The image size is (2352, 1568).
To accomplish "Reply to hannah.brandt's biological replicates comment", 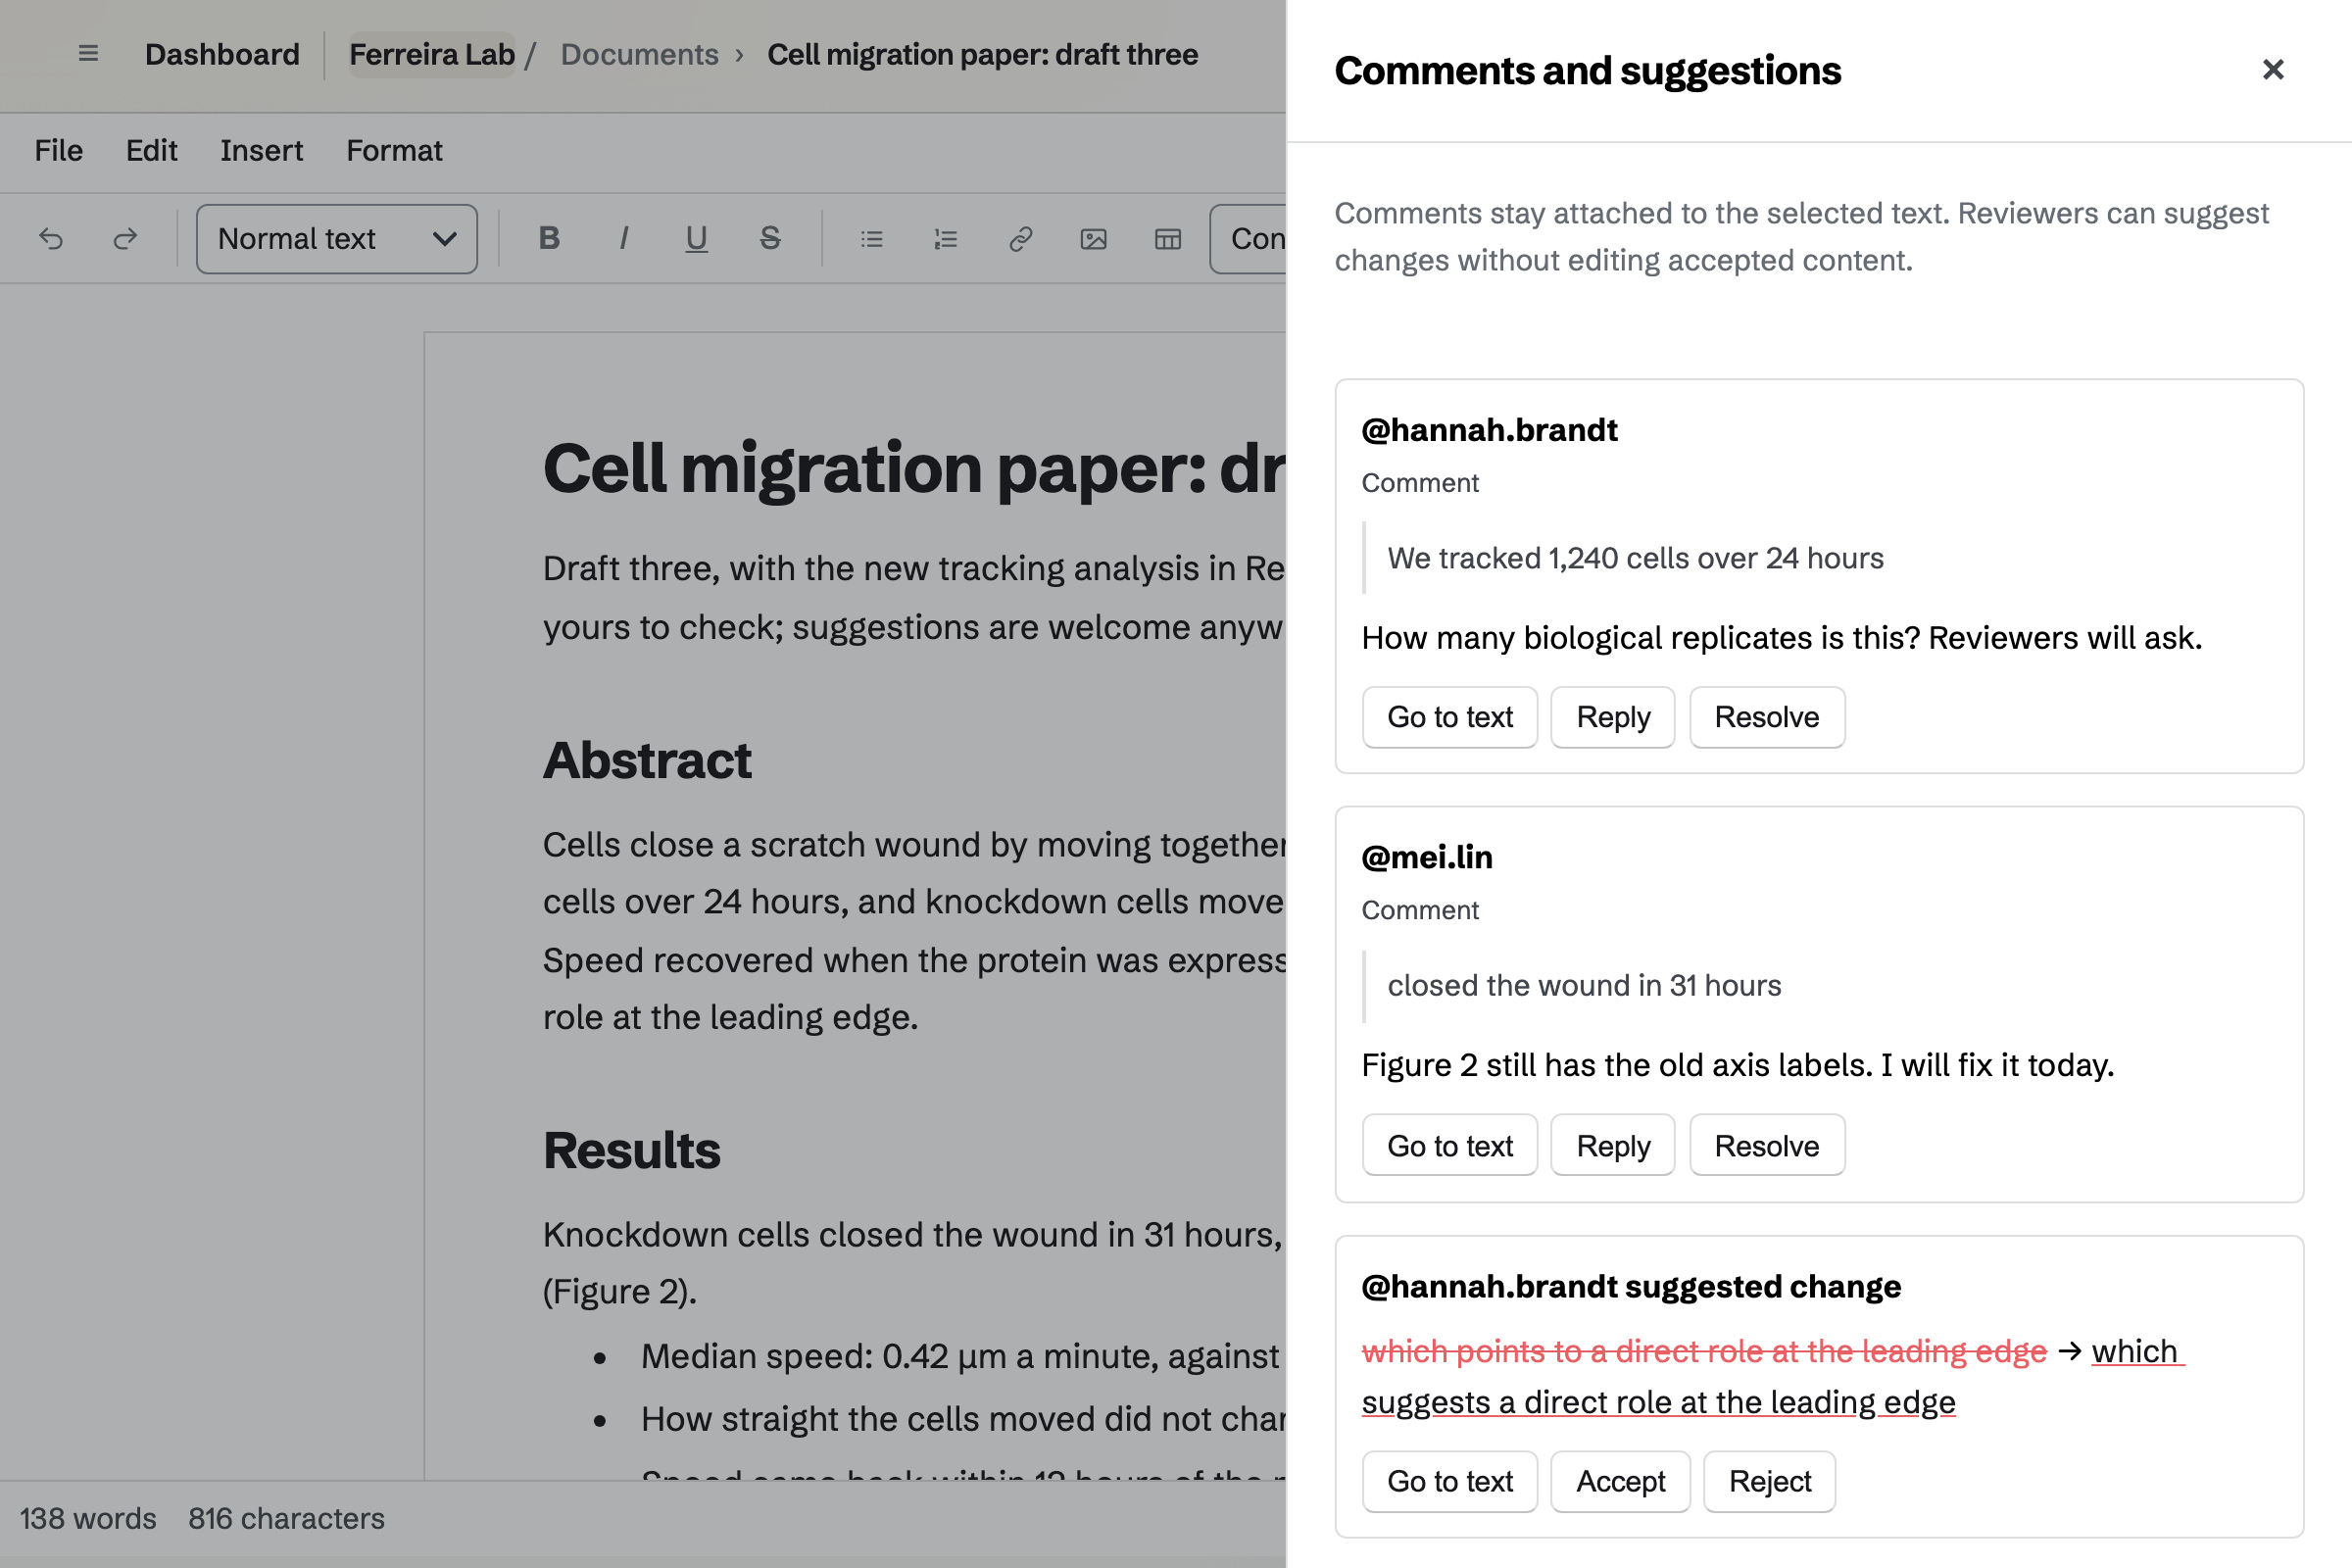I will click(1613, 717).
